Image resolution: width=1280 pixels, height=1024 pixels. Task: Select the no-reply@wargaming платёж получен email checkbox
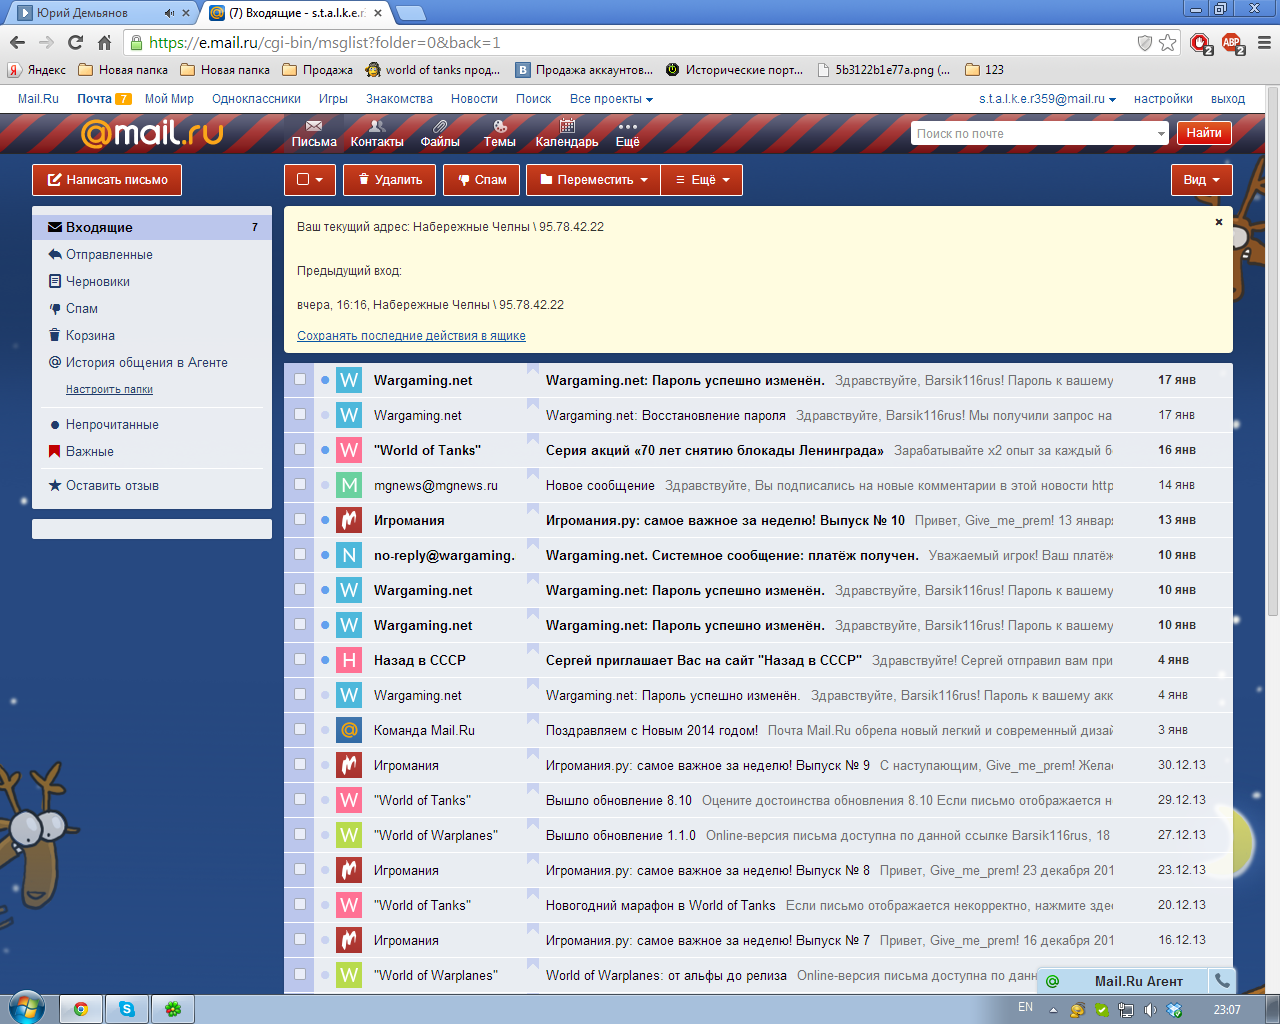300,554
